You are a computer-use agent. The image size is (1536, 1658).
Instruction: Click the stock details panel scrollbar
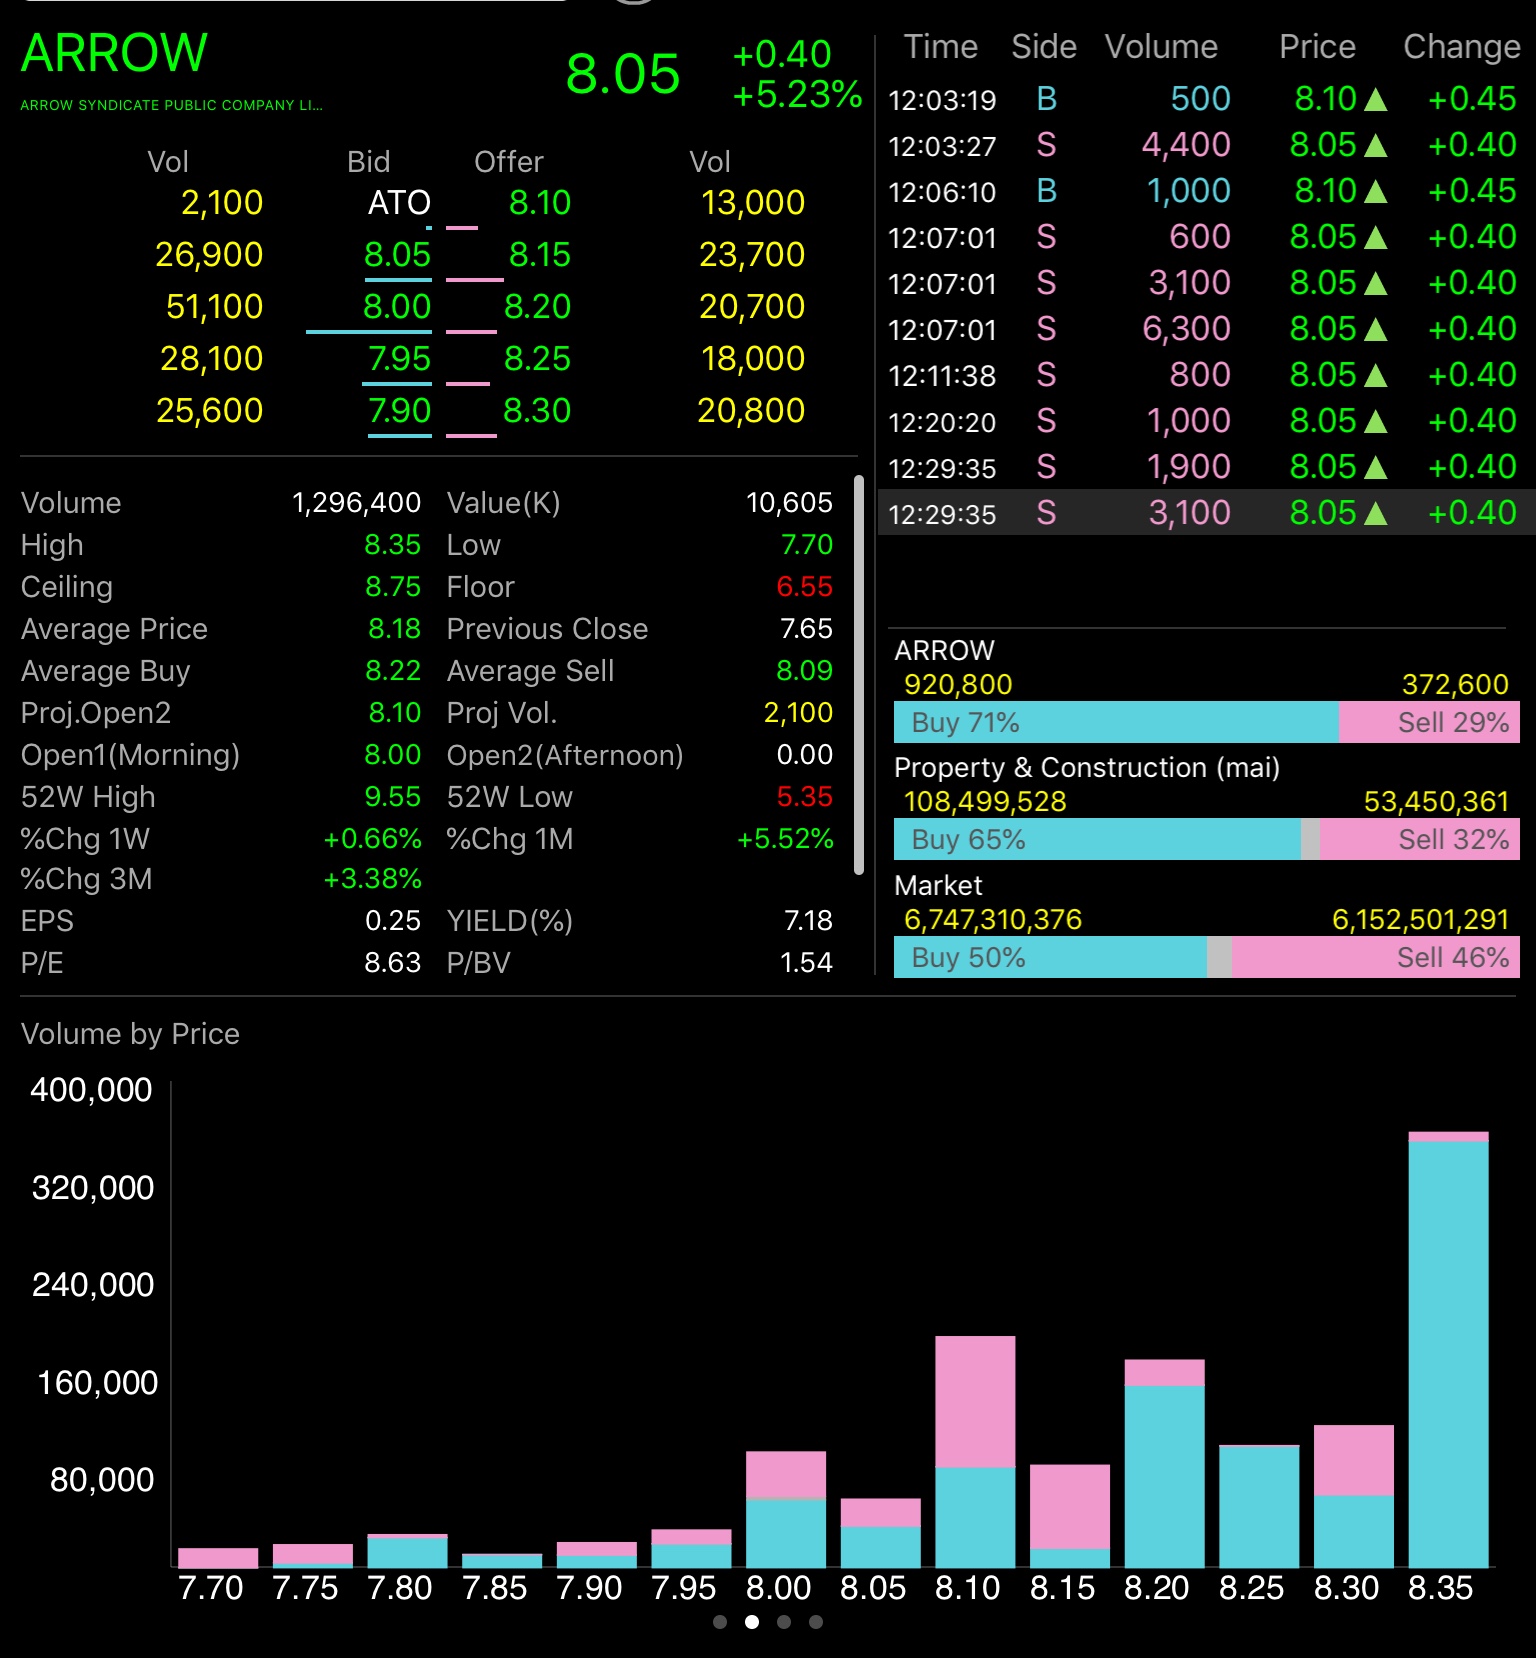[859, 675]
